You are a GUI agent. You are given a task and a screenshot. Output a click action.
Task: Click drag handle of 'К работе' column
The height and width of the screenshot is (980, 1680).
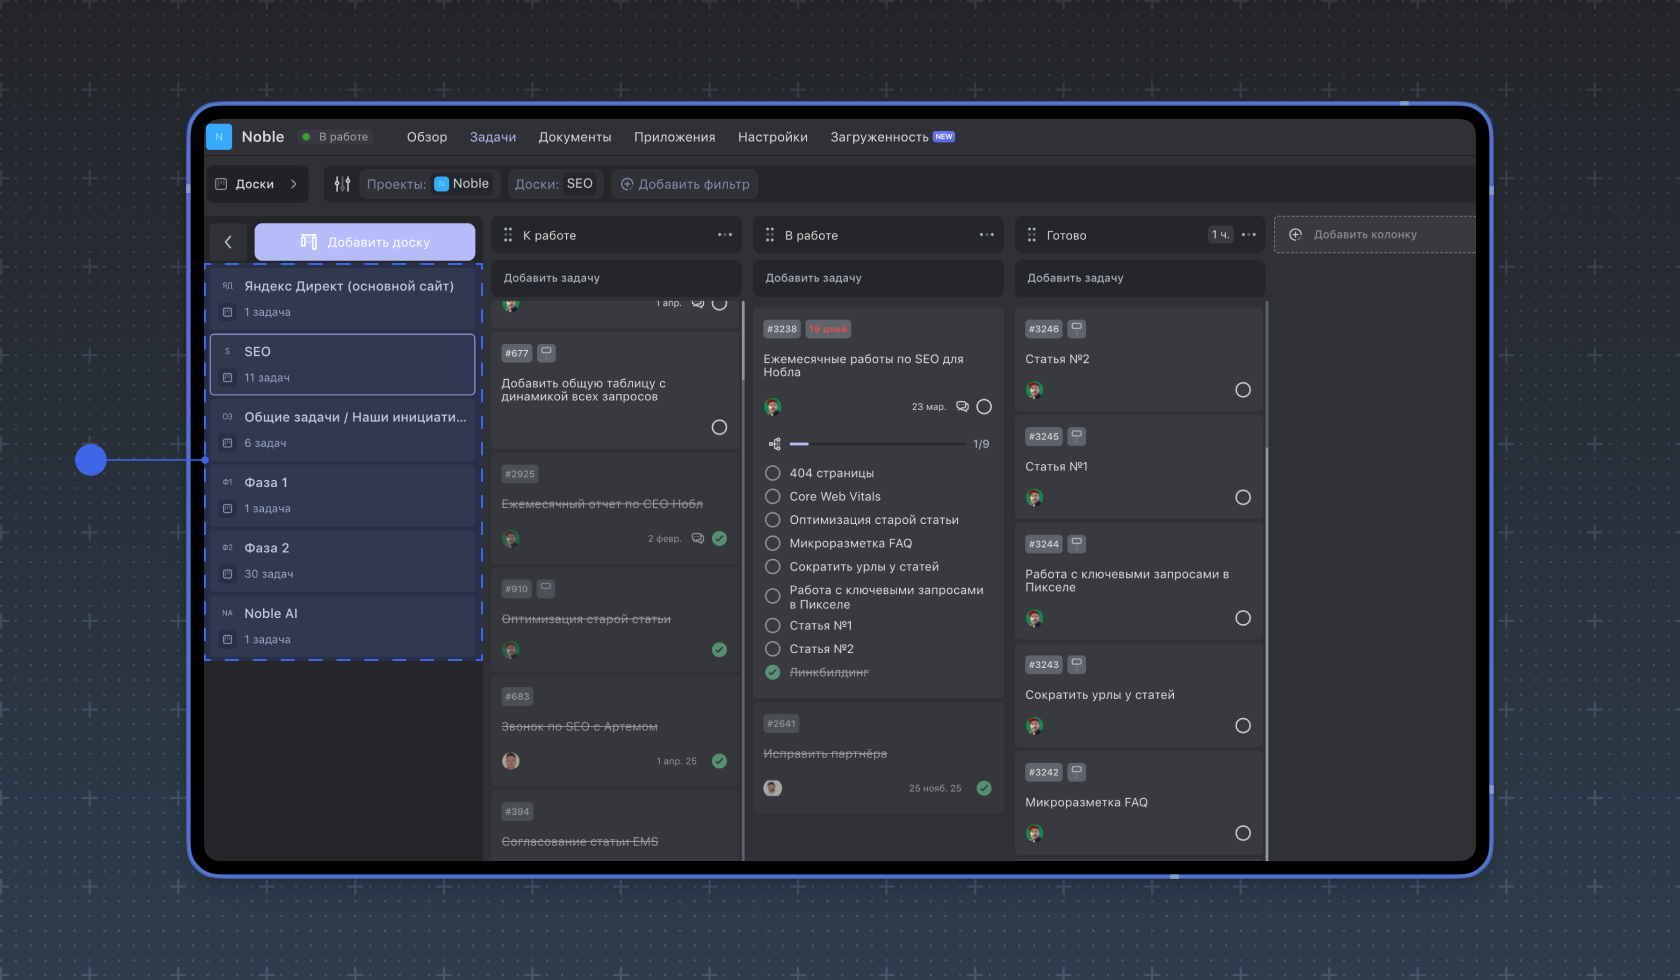[x=508, y=235]
